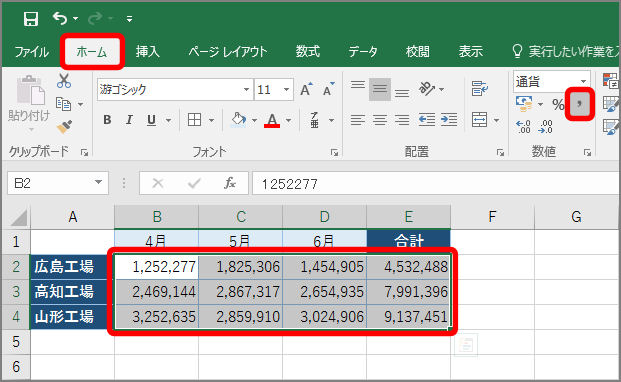Undo the last action
The height and width of the screenshot is (382, 621).
(x=60, y=18)
